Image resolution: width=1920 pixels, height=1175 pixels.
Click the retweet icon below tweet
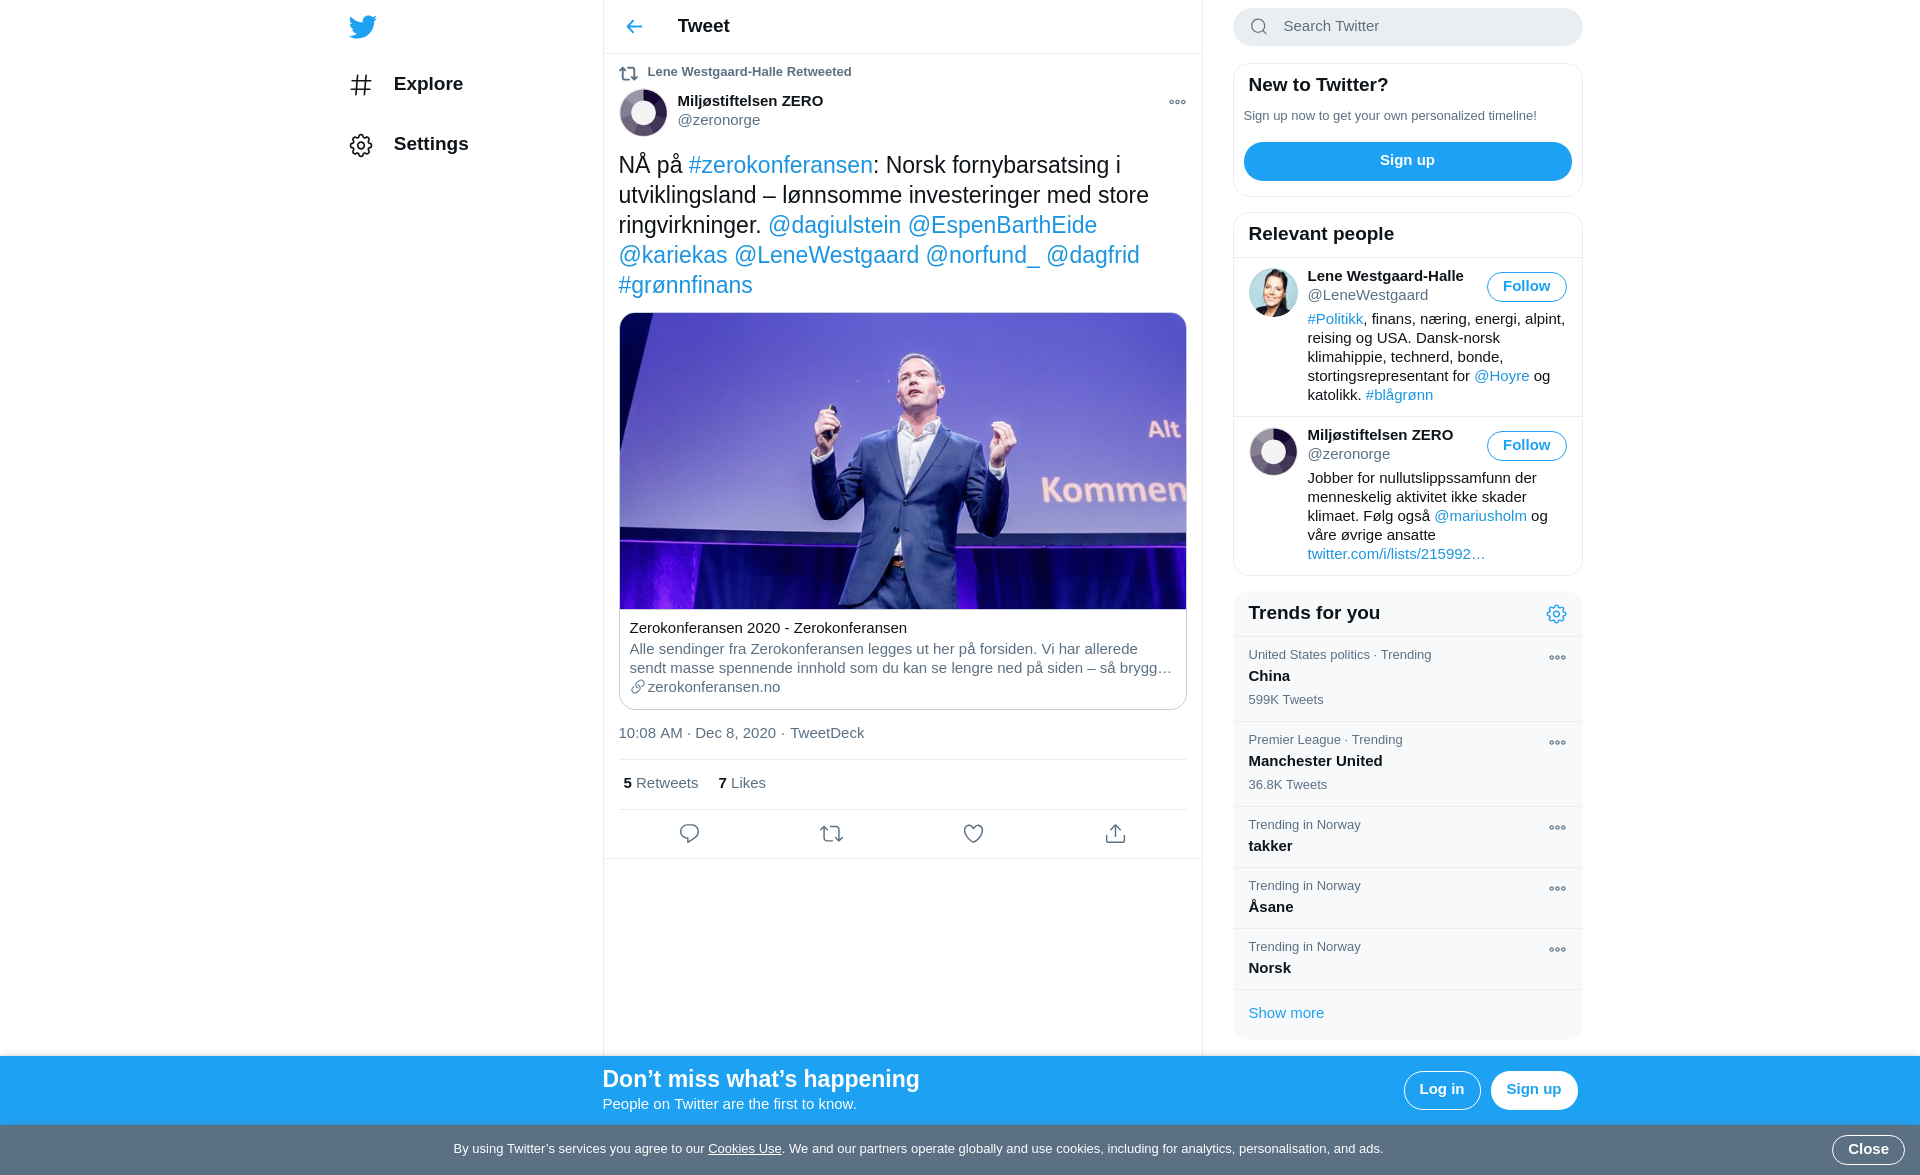point(831,833)
